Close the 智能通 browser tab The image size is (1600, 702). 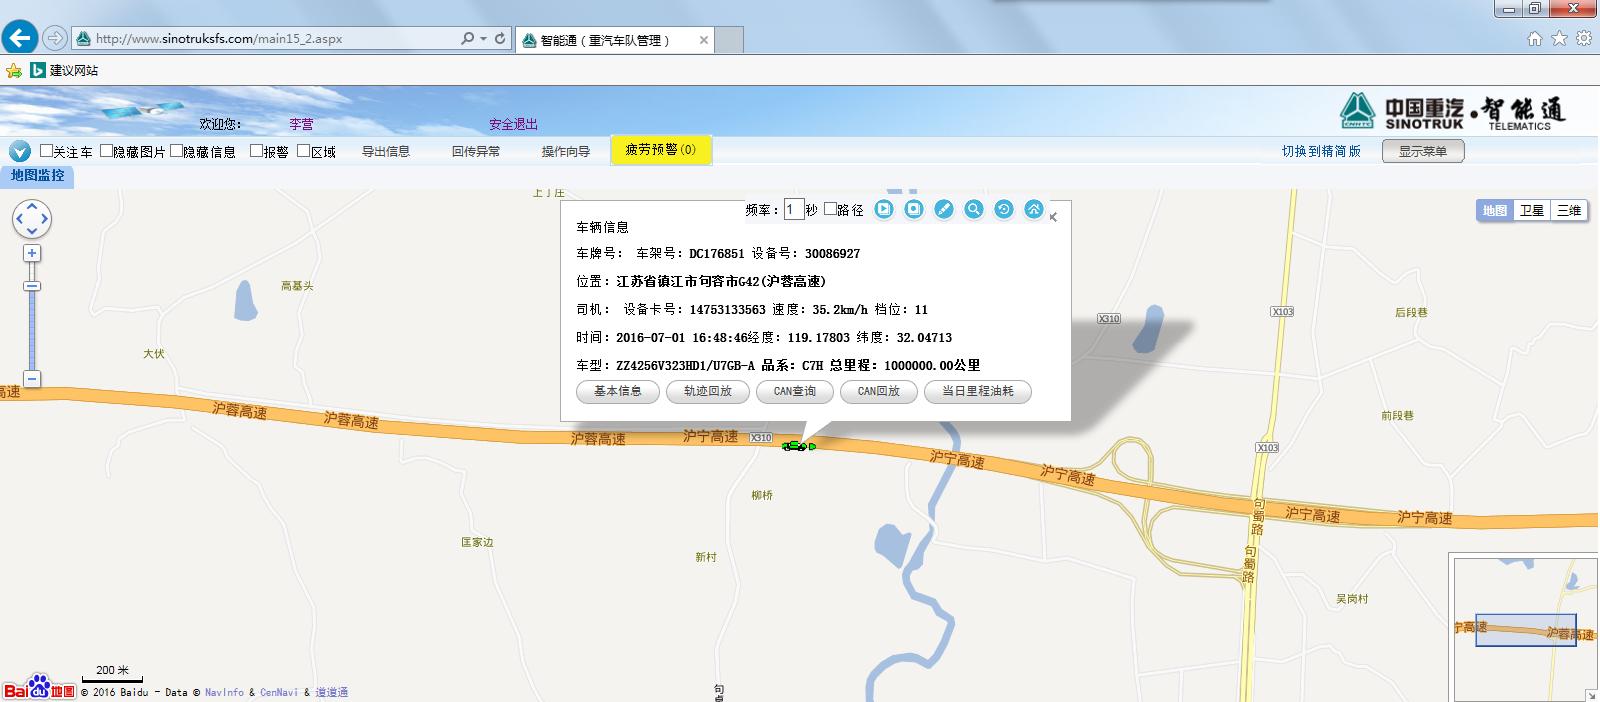(704, 40)
